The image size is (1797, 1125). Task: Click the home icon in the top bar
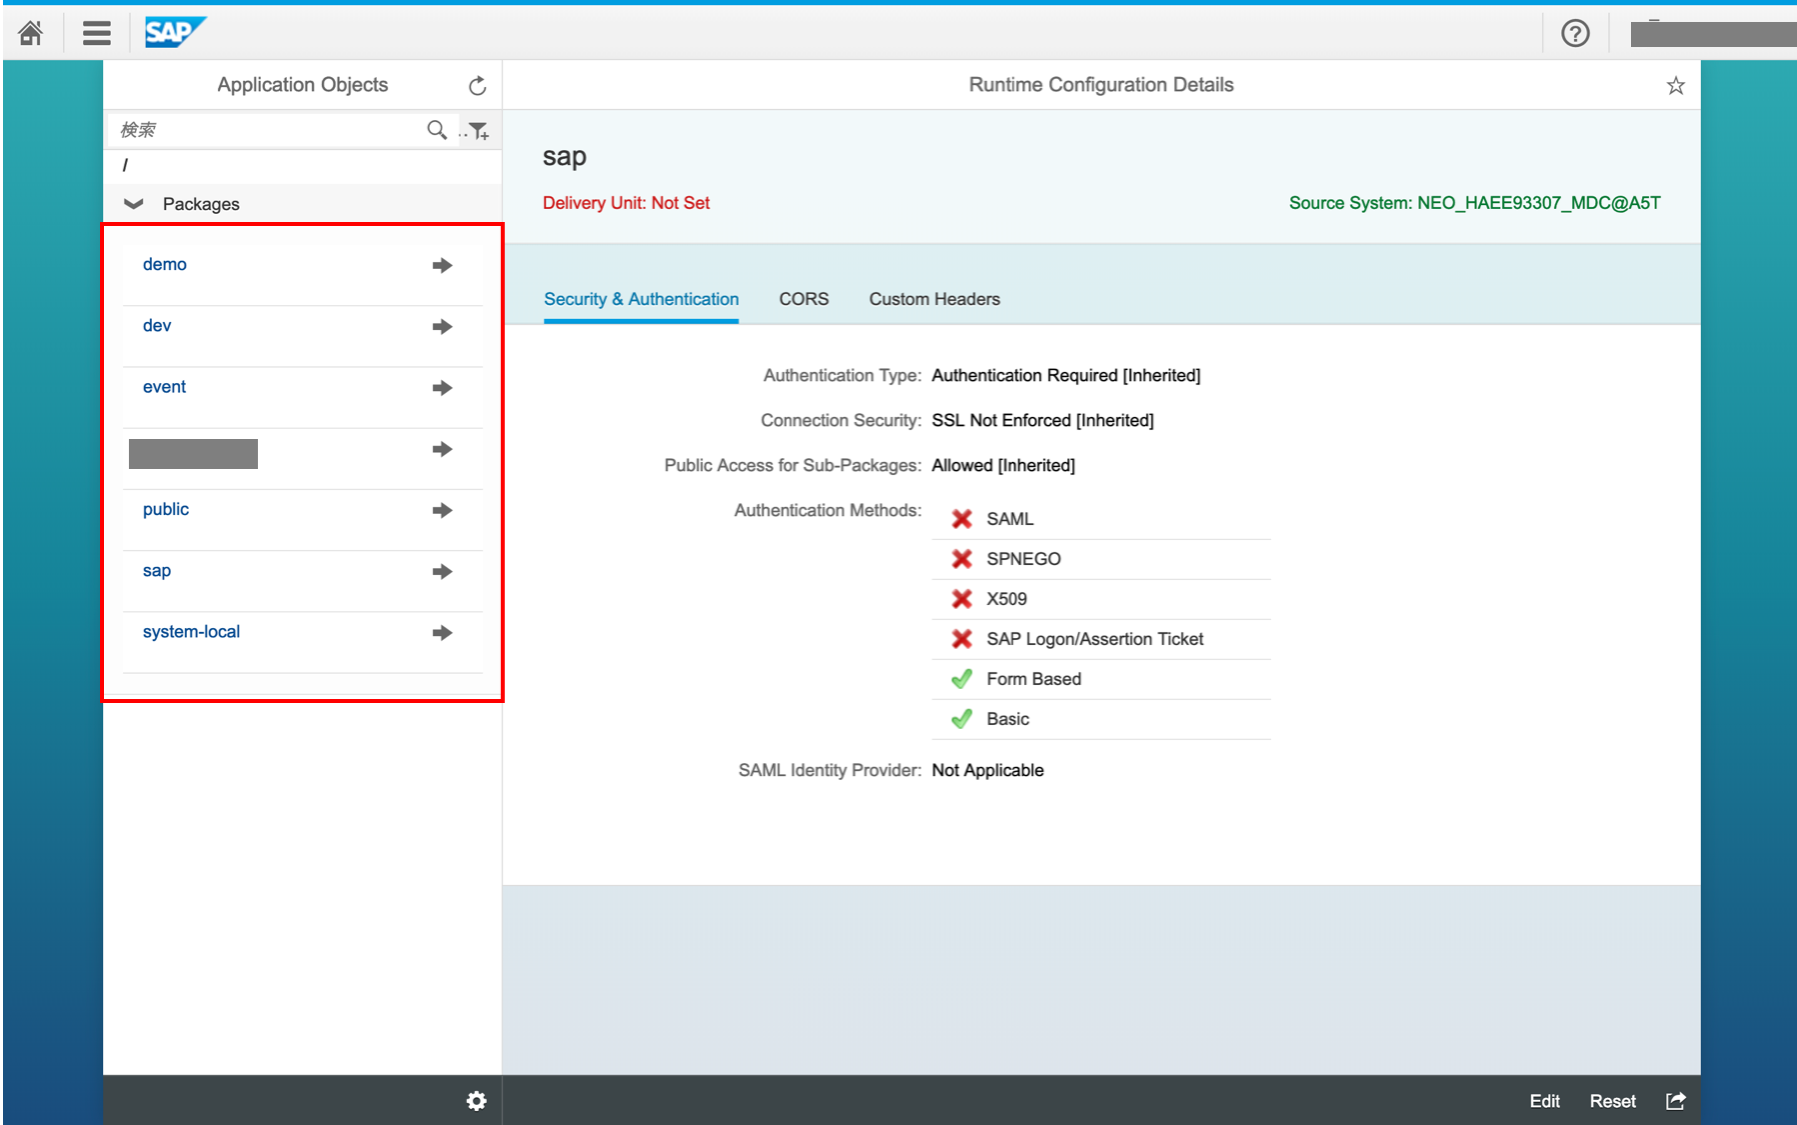tap(30, 33)
